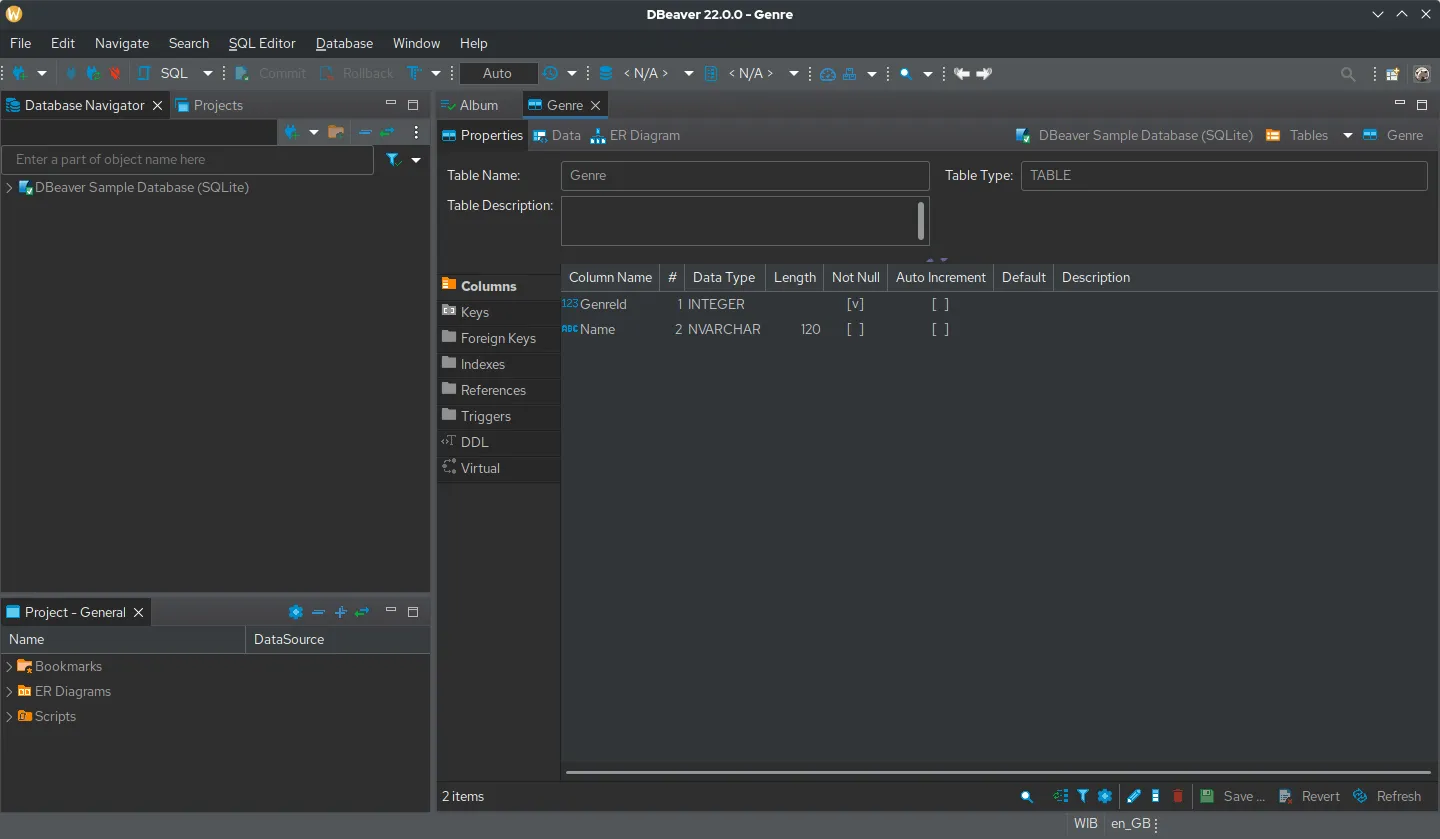
Task: Select the Foreign Keys section
Action: pyautogui.click(x=498, y=338)
